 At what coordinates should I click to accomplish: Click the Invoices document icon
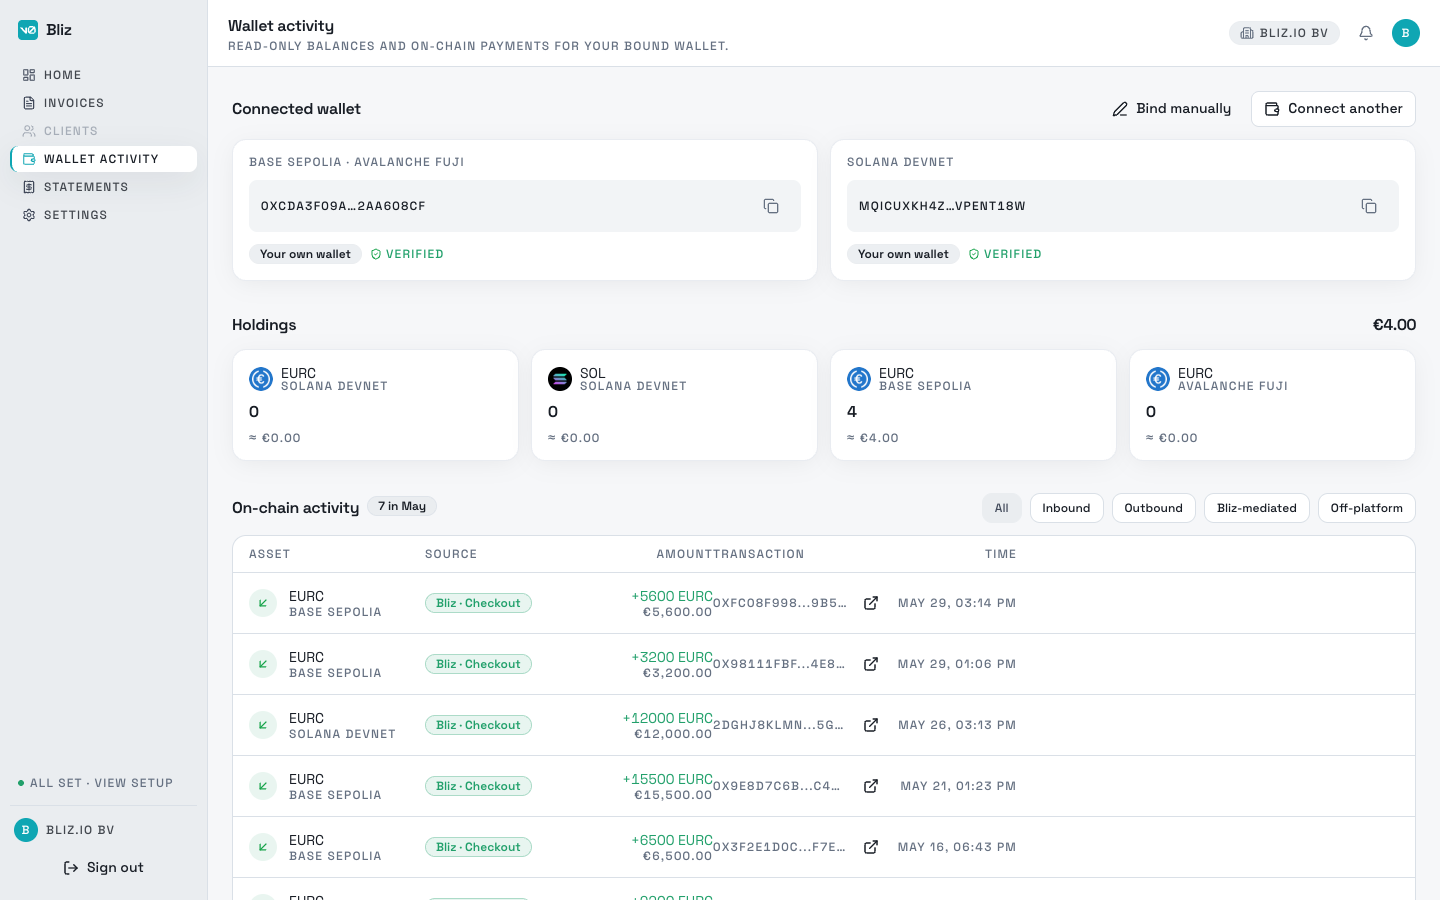point(29,103)
